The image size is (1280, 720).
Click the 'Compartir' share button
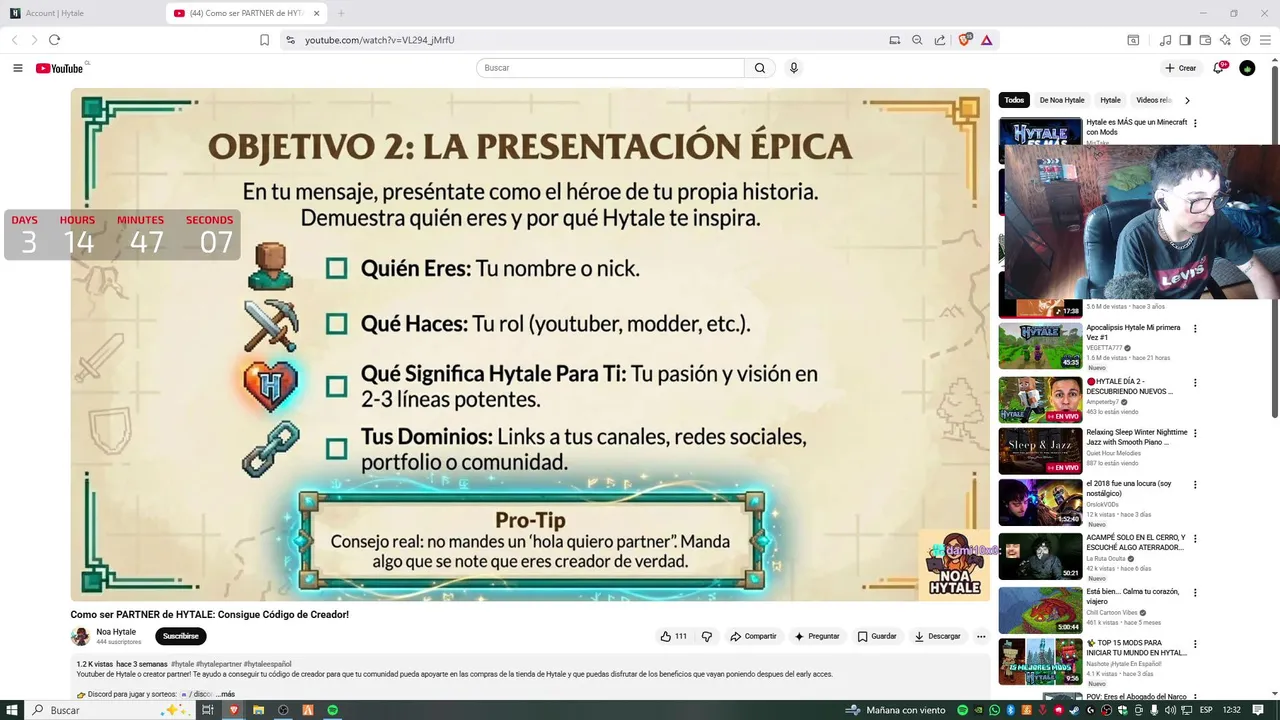[x=753, y=636]
